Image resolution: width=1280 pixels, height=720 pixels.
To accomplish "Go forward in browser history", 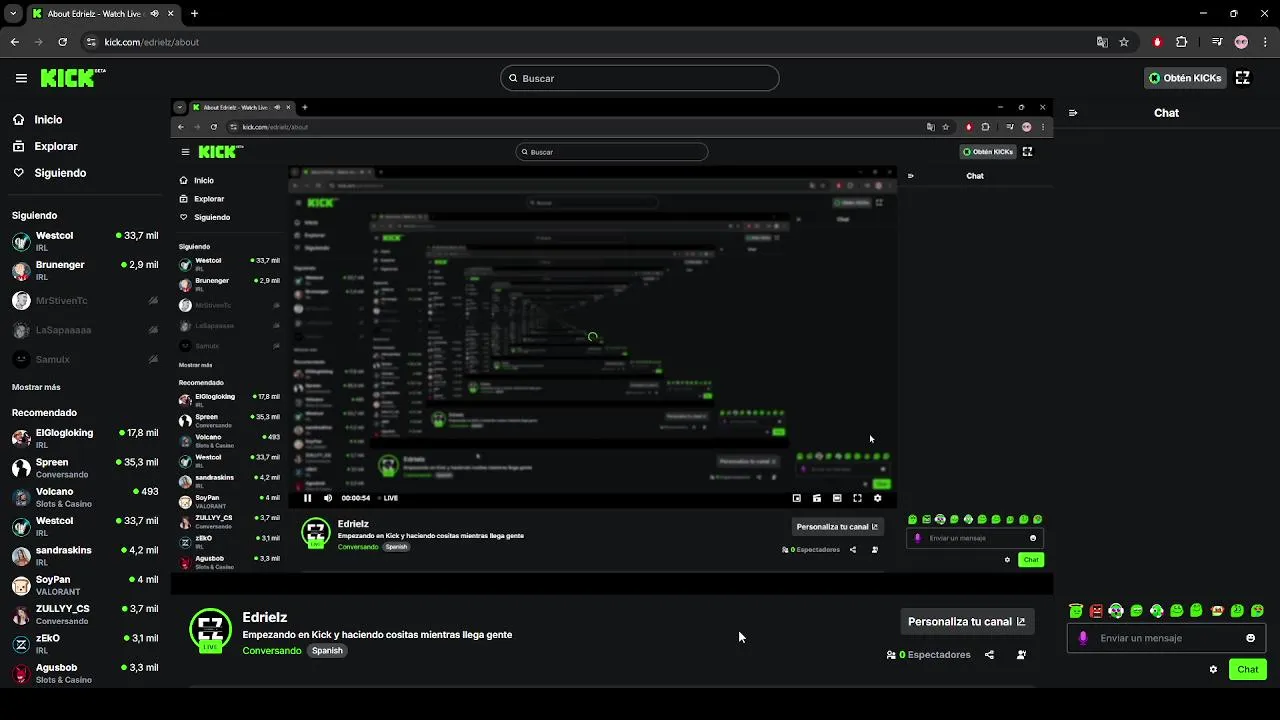I will click(38, 42).
